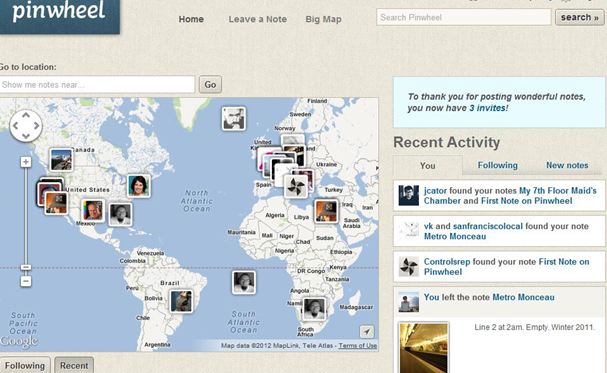Click Controlsrep's pinwheel avatar
The image size is (607, 373).
[409, 267]
